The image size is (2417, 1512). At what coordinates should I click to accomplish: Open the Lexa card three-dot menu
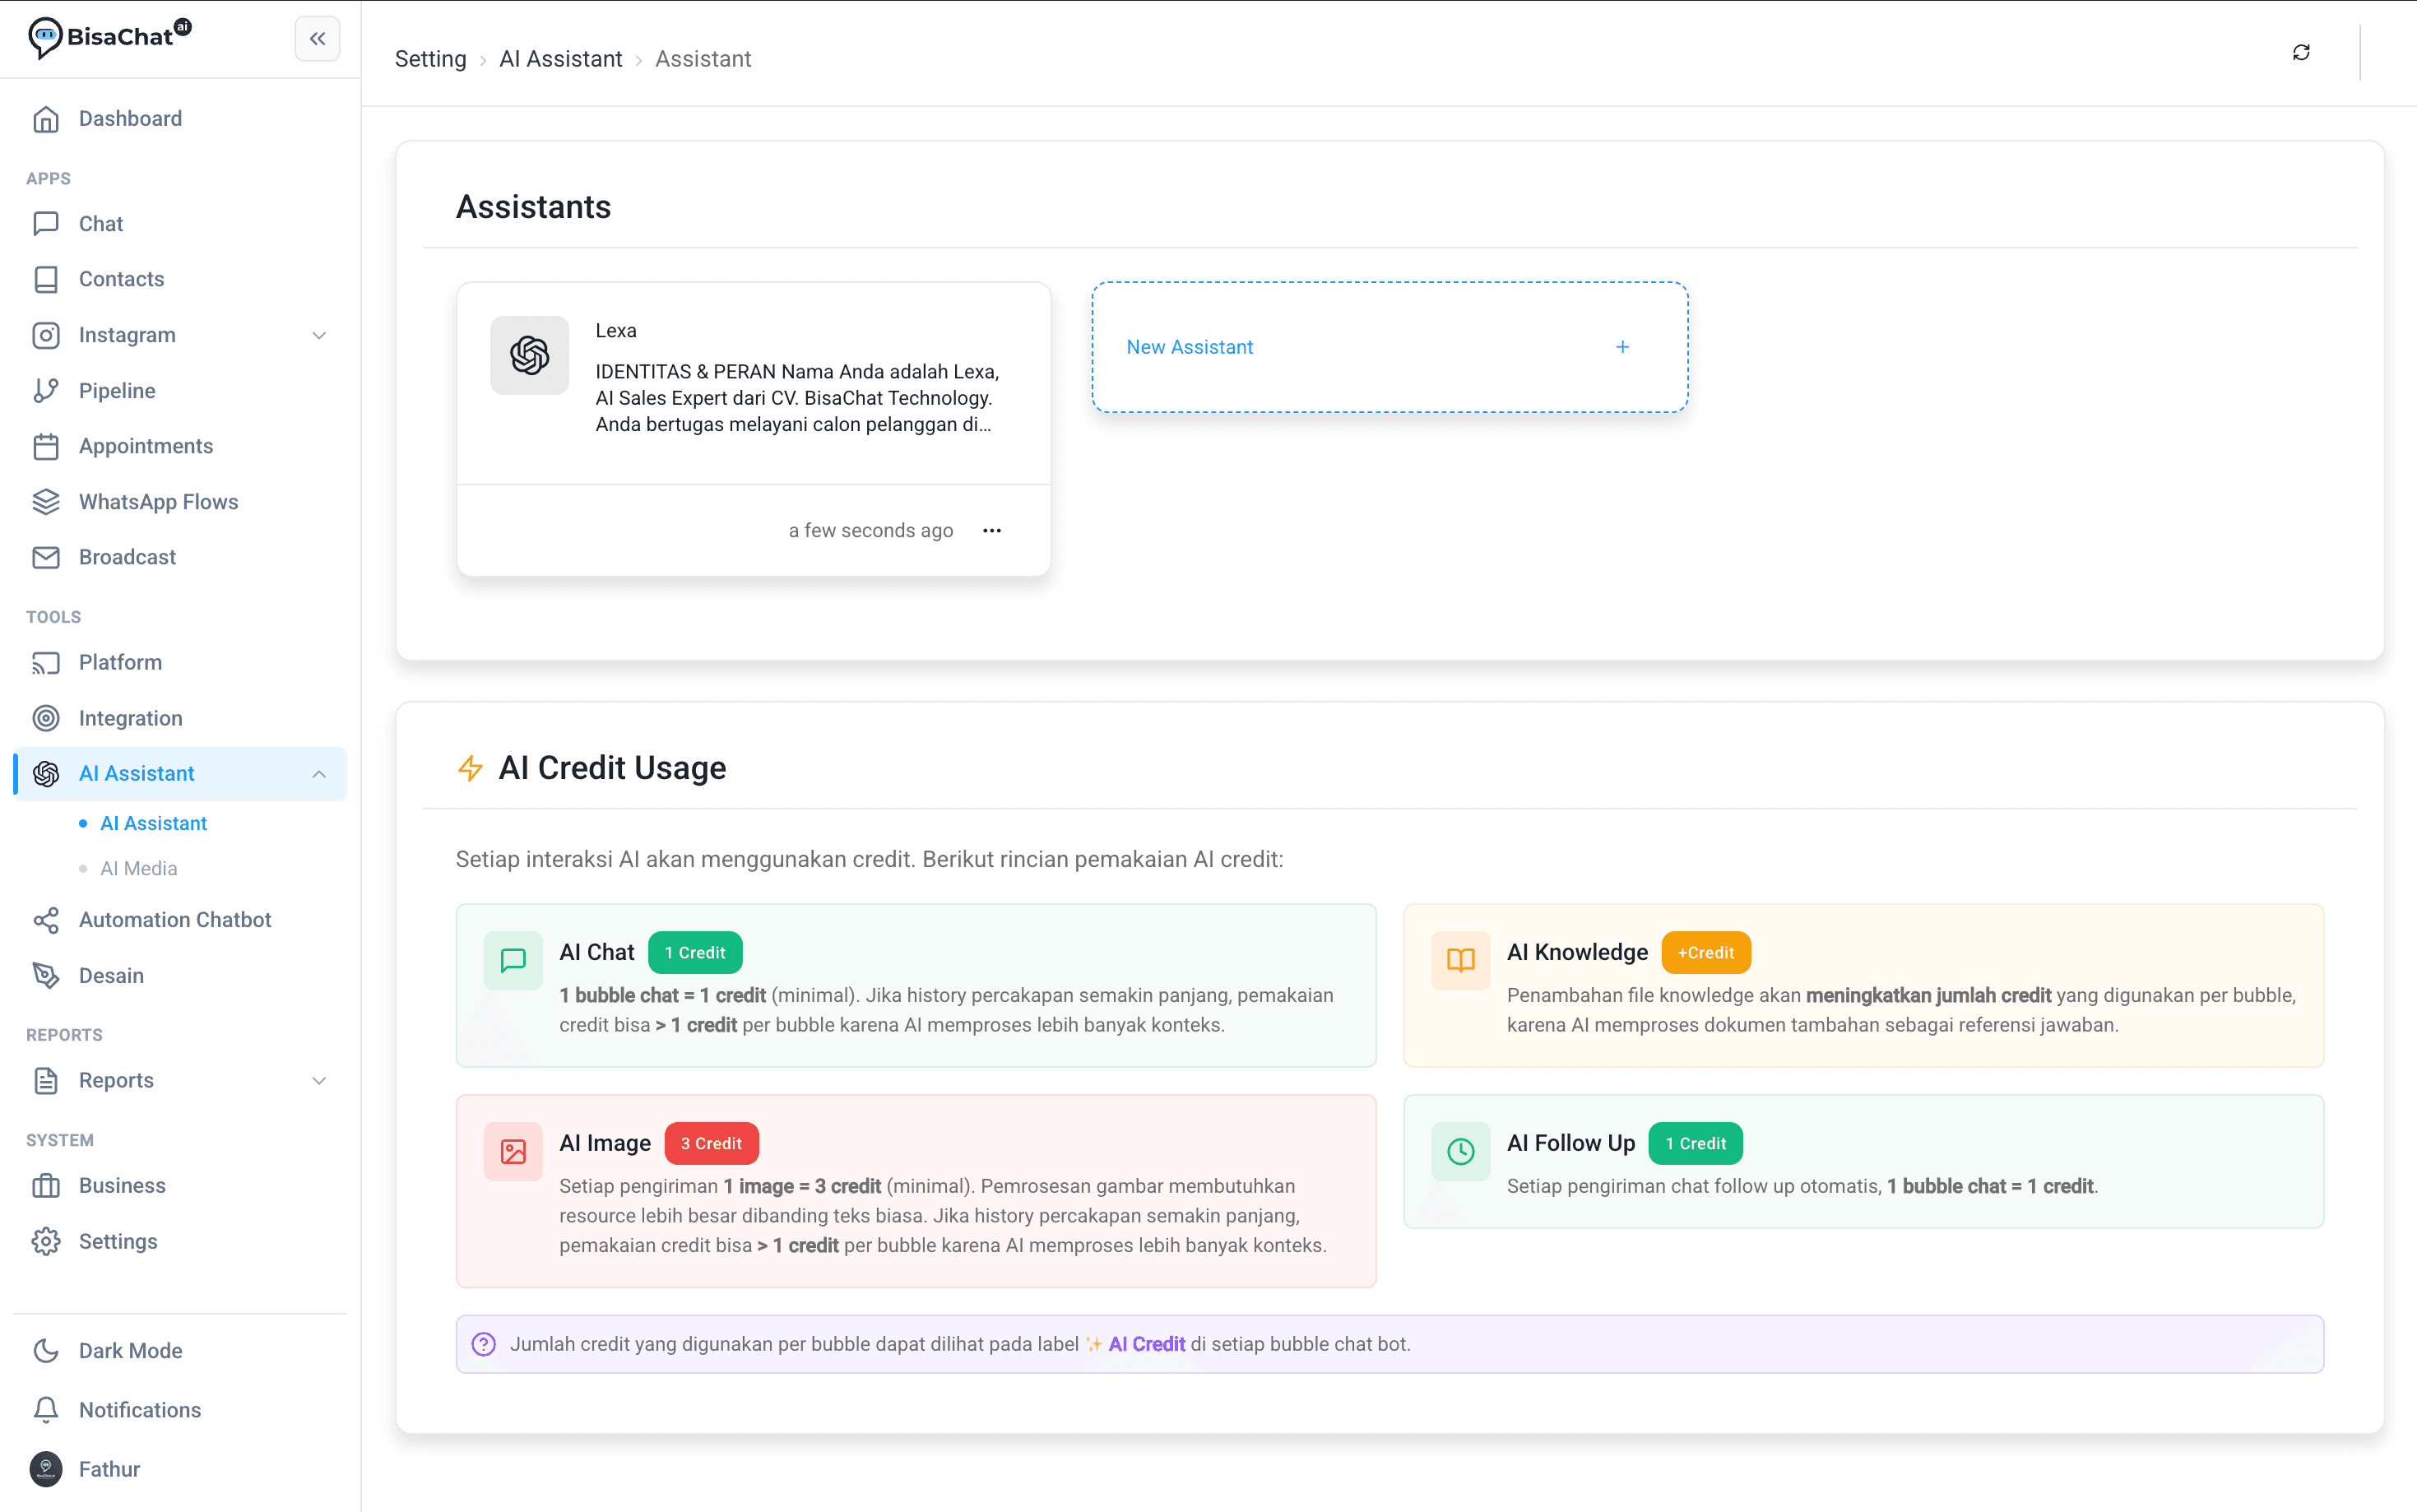[x=992, y=531]
